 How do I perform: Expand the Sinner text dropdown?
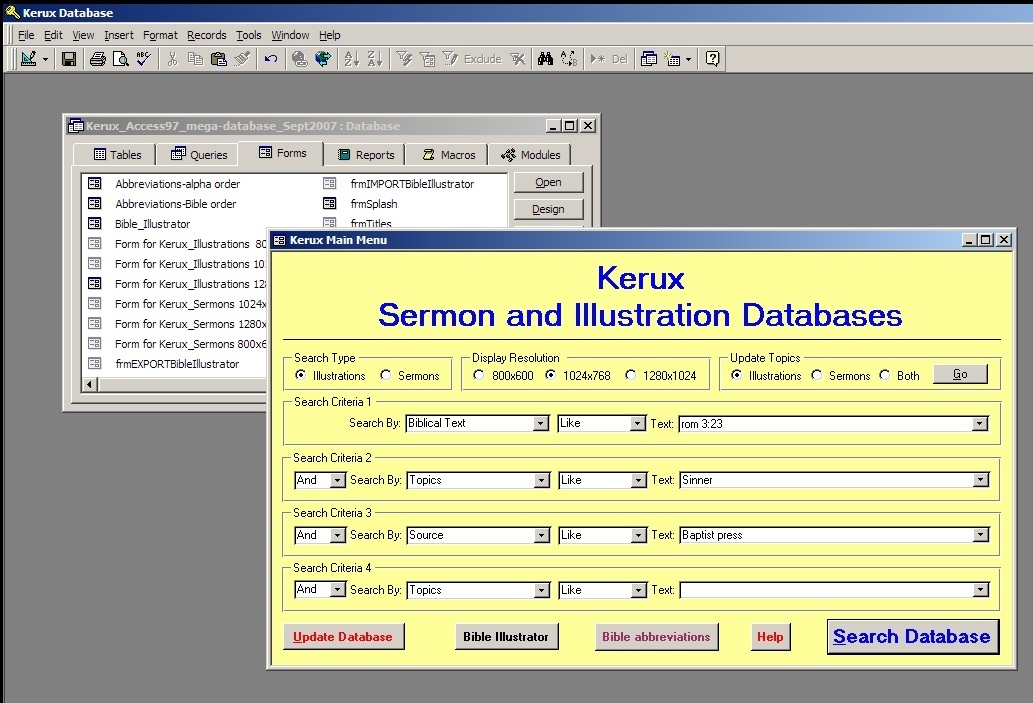[x=980, y=480]
